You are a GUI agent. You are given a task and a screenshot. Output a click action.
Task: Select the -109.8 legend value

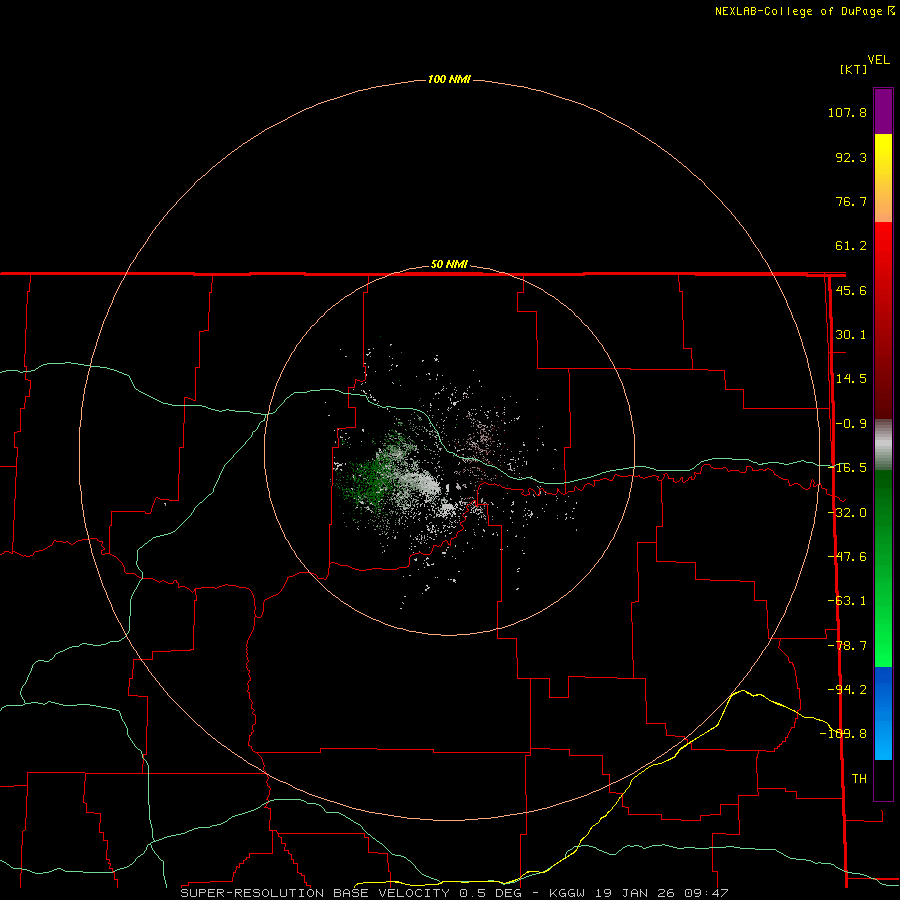843,734
